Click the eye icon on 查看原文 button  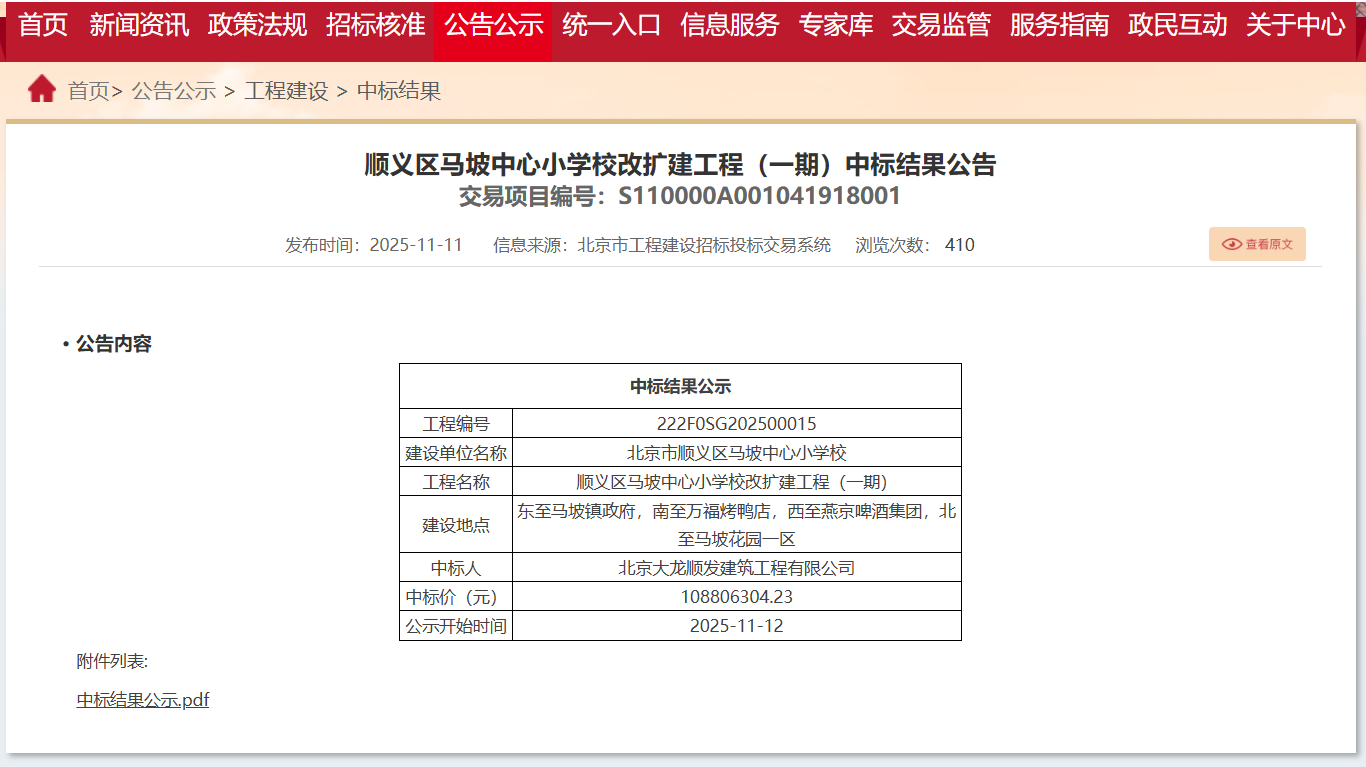(x=1232, y=244)
